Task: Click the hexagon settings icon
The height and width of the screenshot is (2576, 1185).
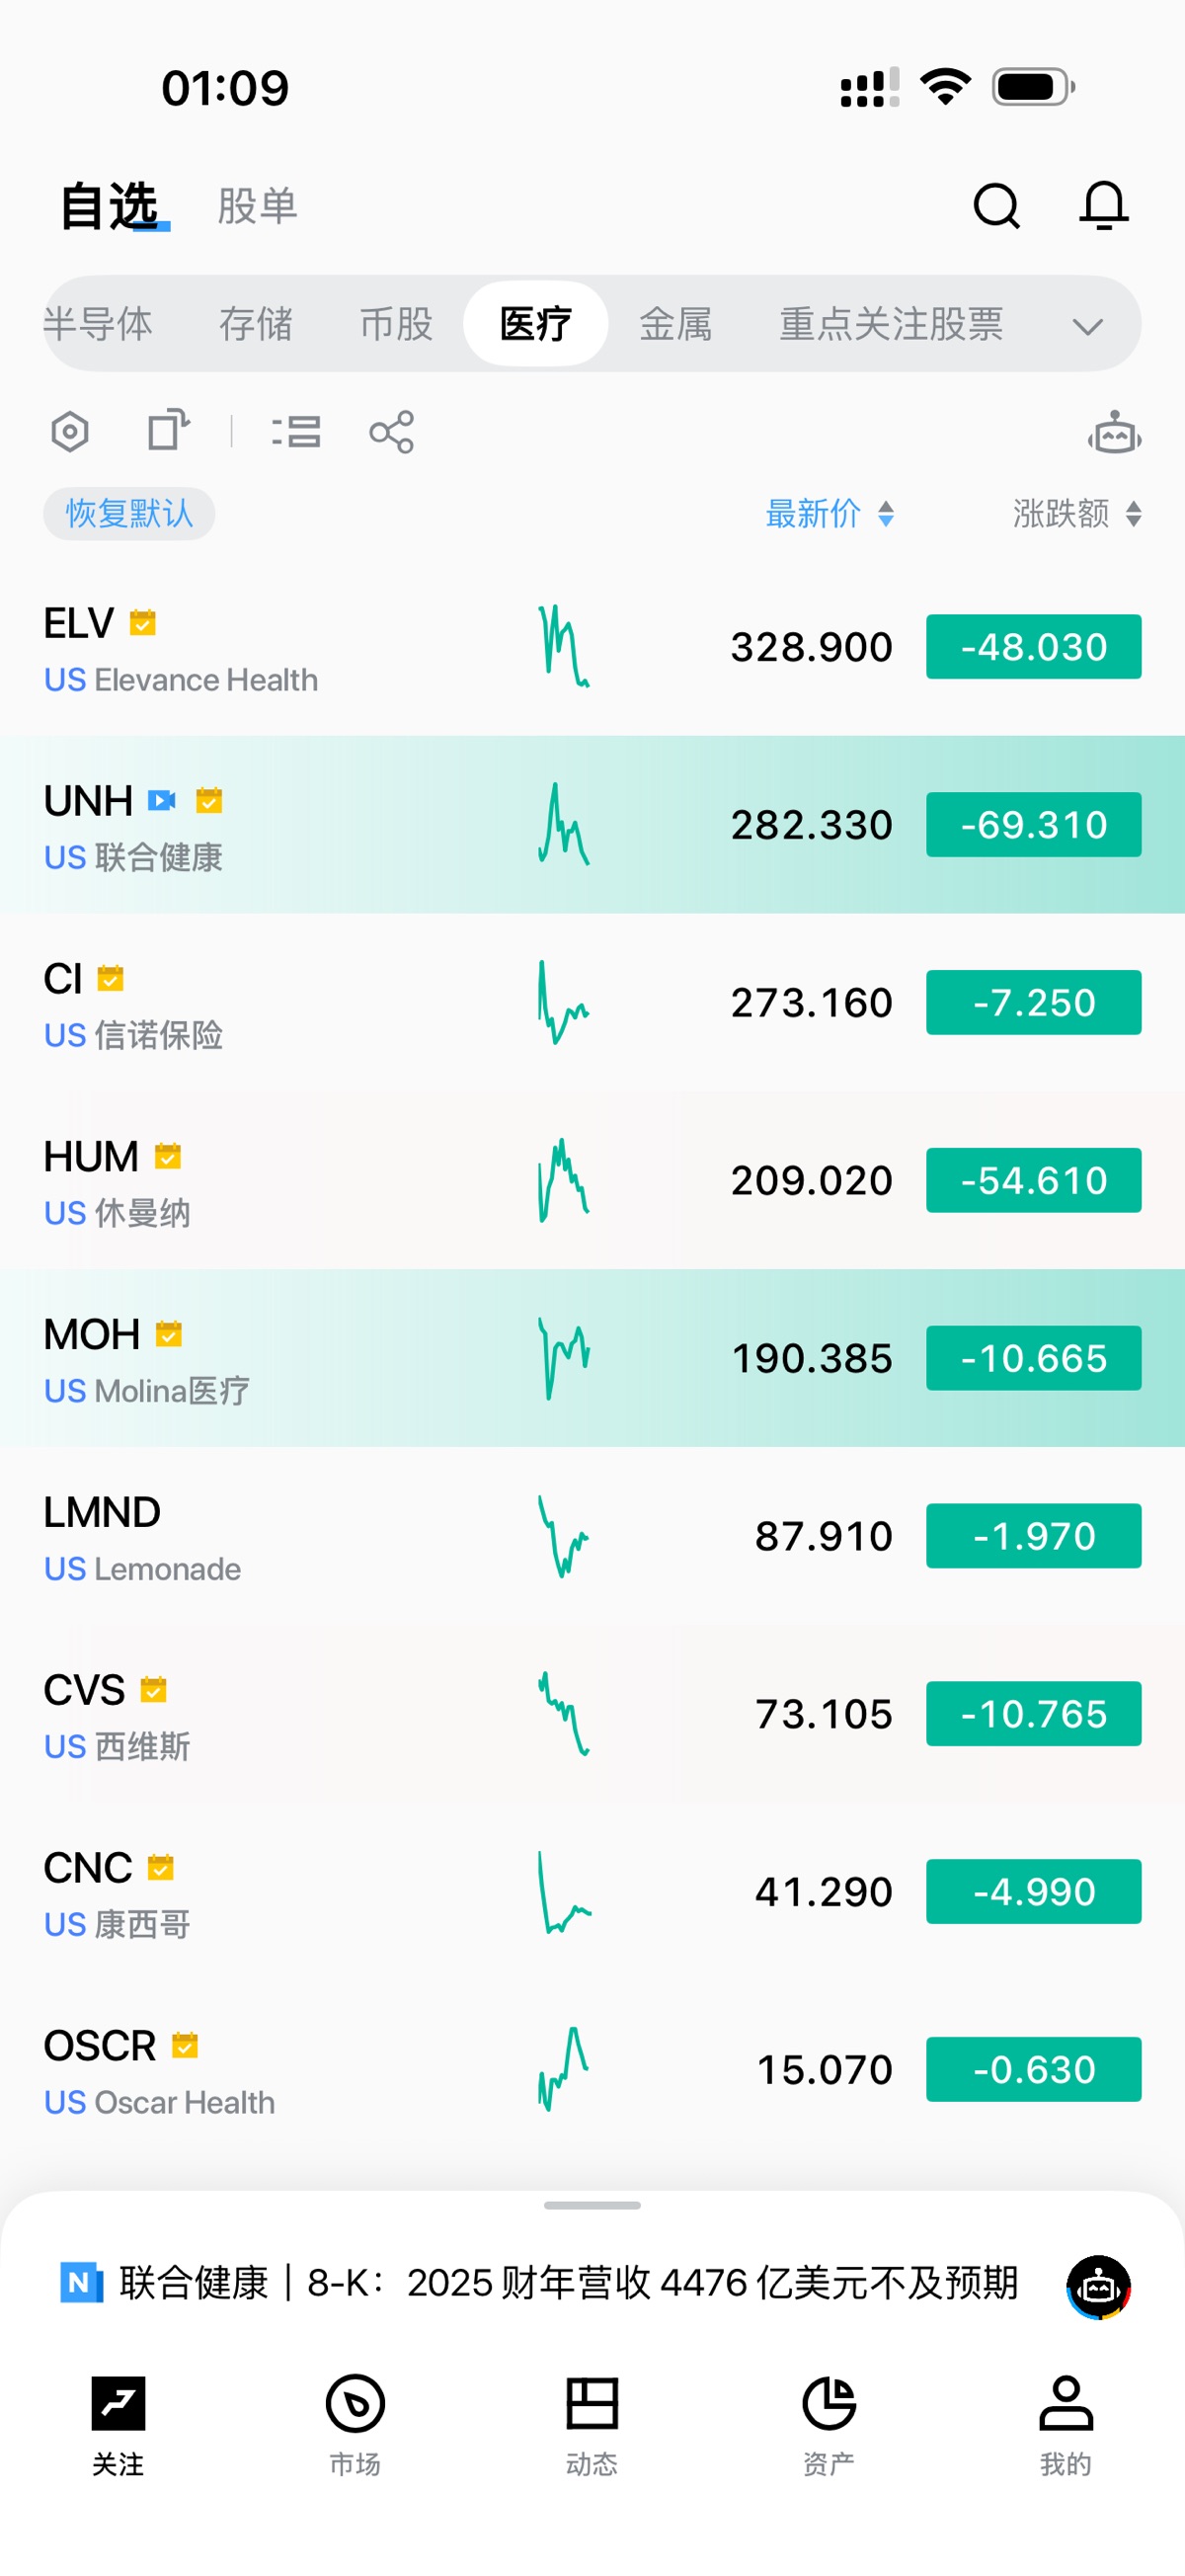Action: pos(70,432)
